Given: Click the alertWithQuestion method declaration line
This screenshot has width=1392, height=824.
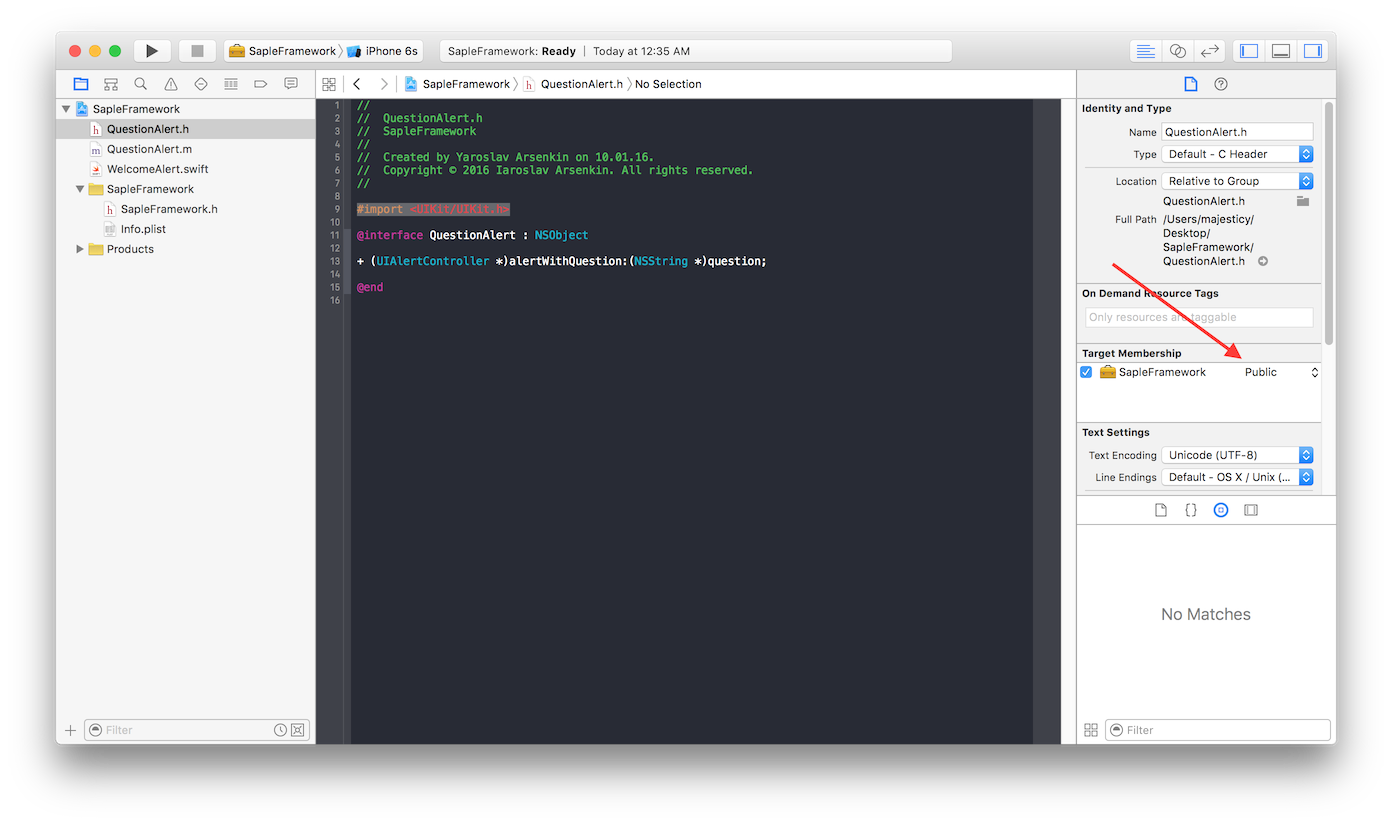Looking at the screenshot, I should click(x=561, y=261).
